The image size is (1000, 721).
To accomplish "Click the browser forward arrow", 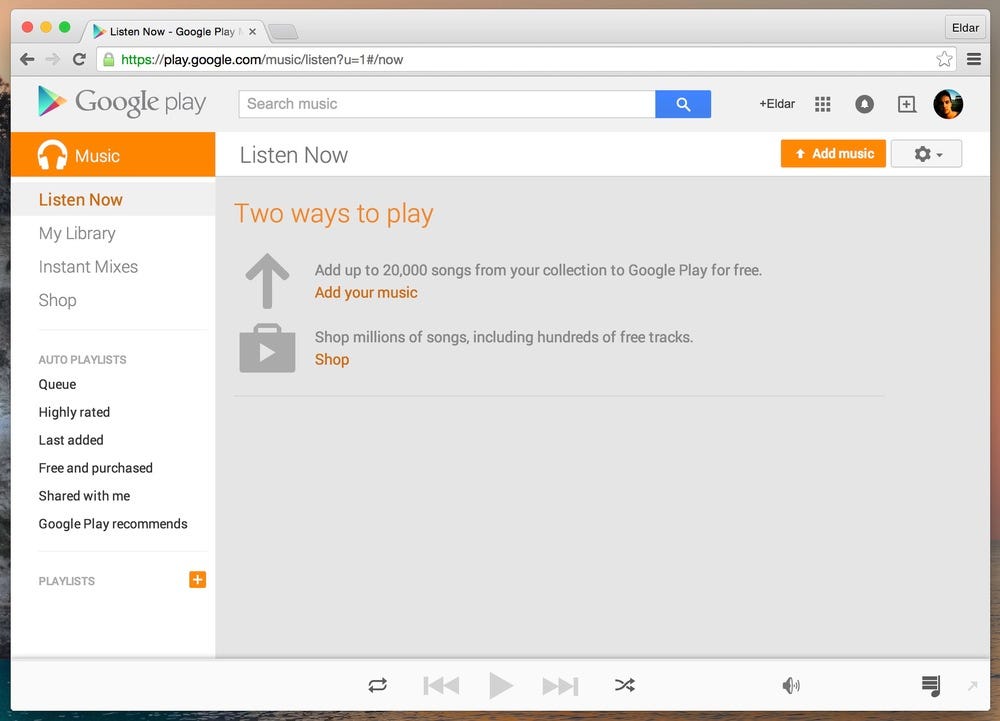I will click(x=53, y=59).
